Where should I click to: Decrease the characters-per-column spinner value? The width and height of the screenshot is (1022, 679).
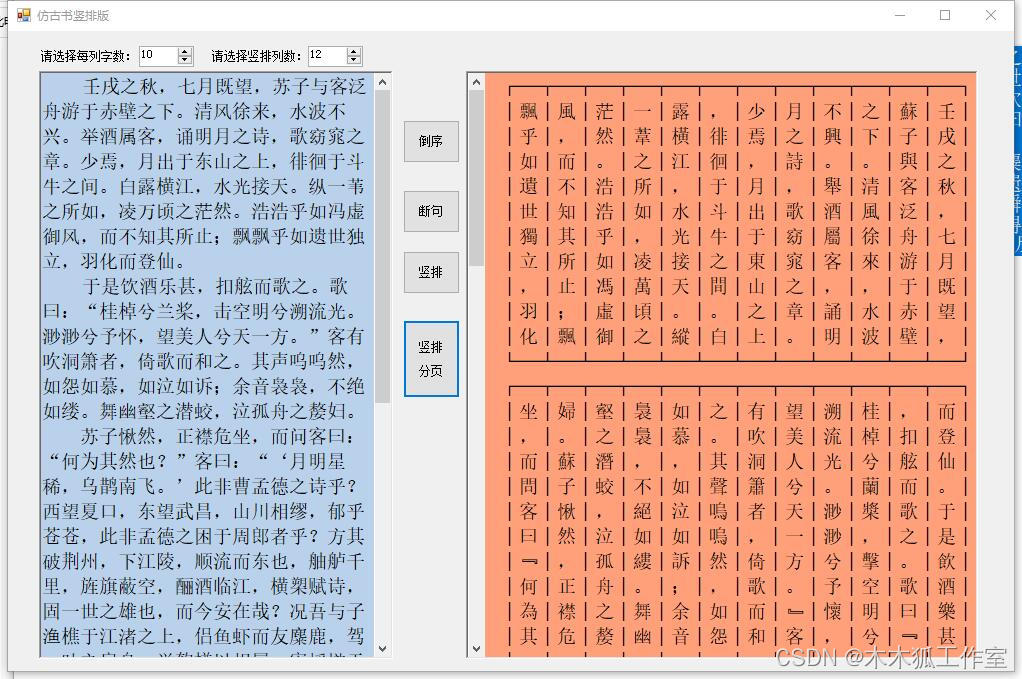point(185,61)
